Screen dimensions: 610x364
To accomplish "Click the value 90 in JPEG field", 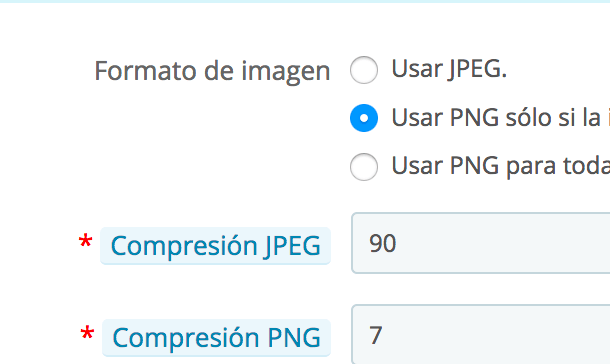I will (382, 243).
